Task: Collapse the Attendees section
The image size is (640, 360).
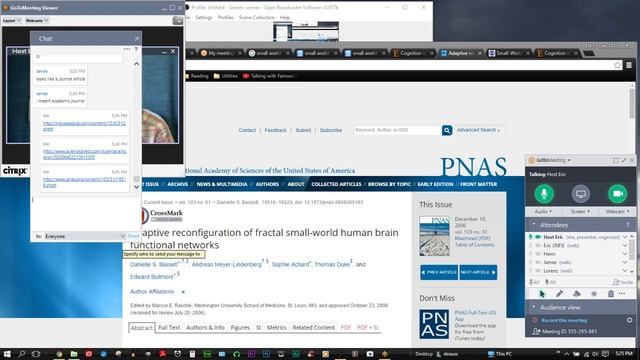Action: [x=533, y=225]
